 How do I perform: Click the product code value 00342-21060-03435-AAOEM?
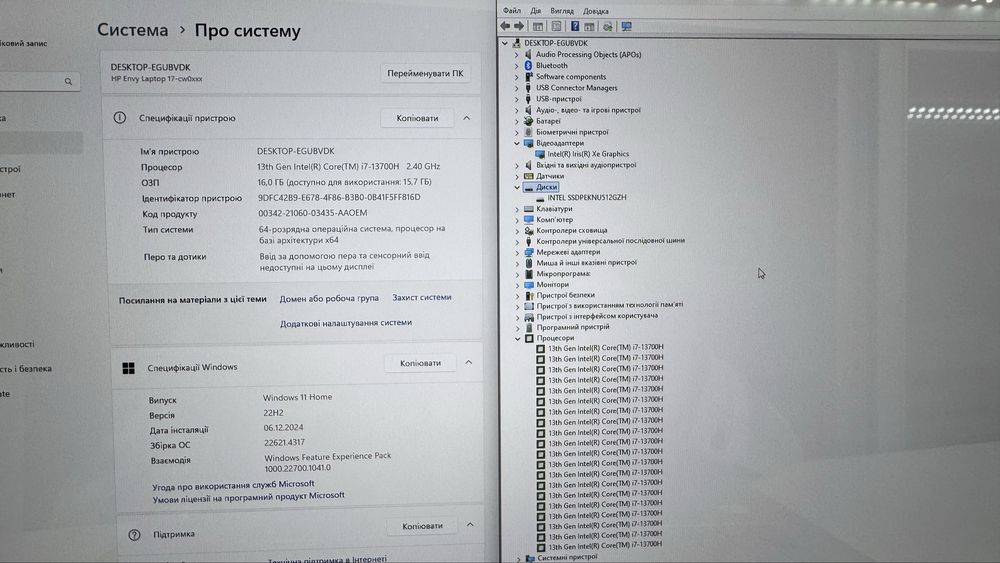click(x=312, y=214)
